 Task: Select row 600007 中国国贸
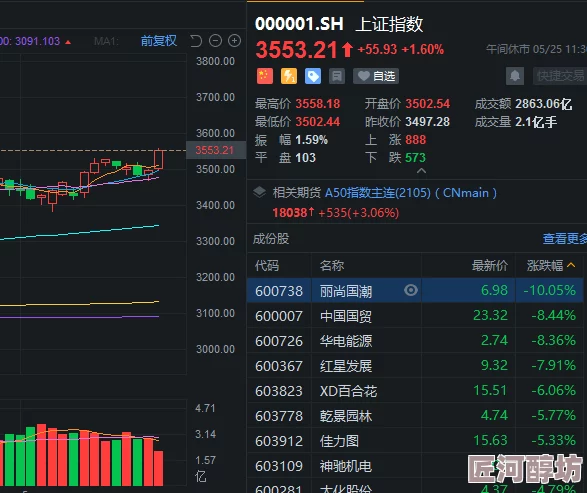(415, 316)
